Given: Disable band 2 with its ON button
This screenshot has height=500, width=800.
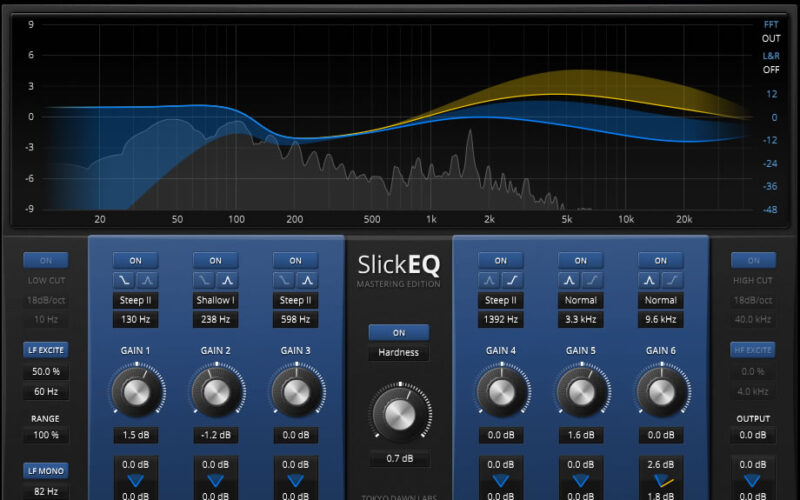Looking at the screenshot, I should tap(215, 260).
